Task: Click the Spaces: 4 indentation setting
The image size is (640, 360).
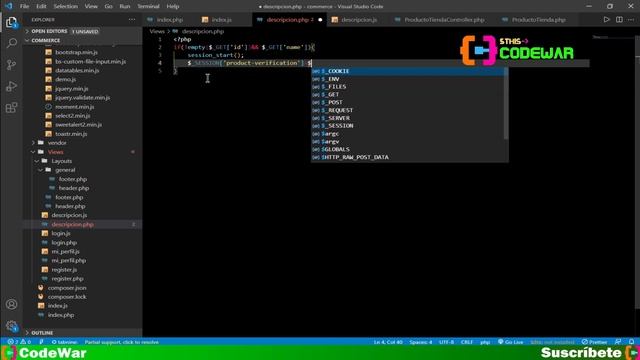Action: pos(420,342)
